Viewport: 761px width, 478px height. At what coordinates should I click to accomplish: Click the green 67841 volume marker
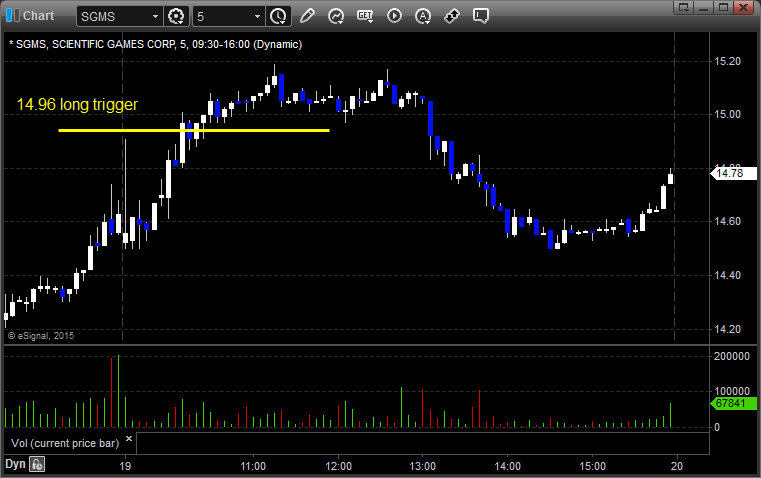(733, 403)
